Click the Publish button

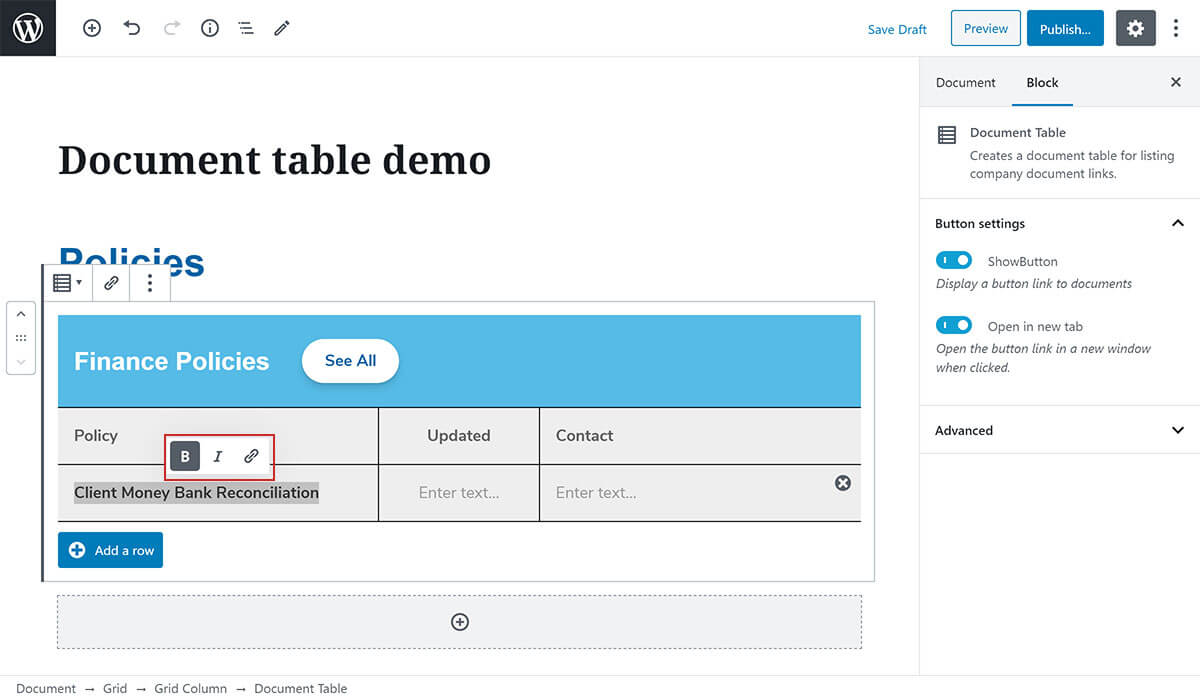click(1064, 29)
